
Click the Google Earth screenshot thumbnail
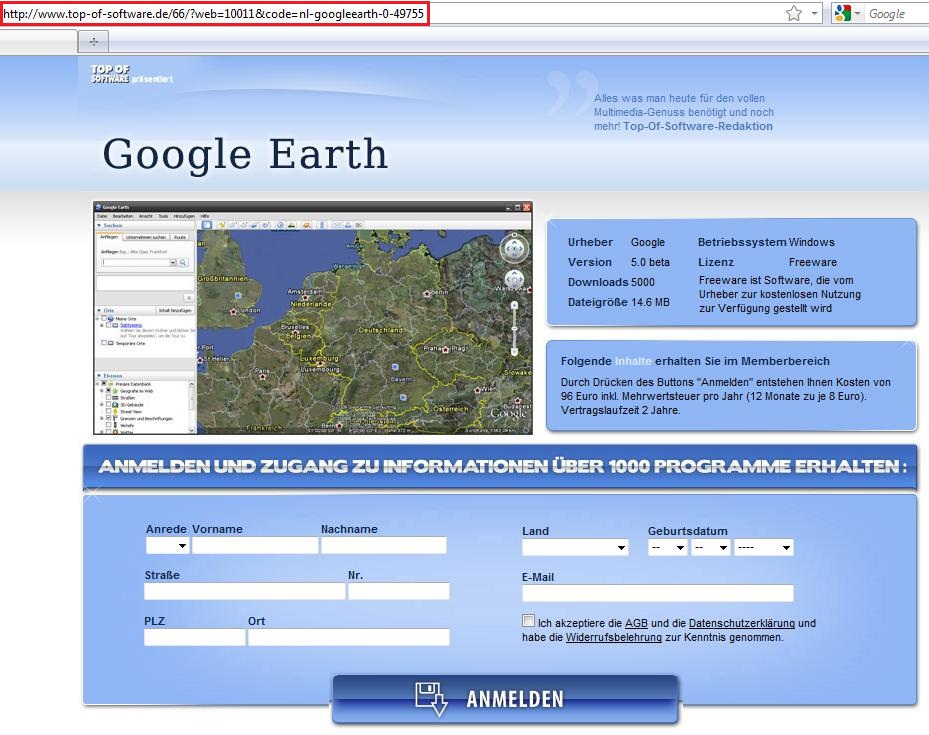pyautogui.click(x=313, y=318)
